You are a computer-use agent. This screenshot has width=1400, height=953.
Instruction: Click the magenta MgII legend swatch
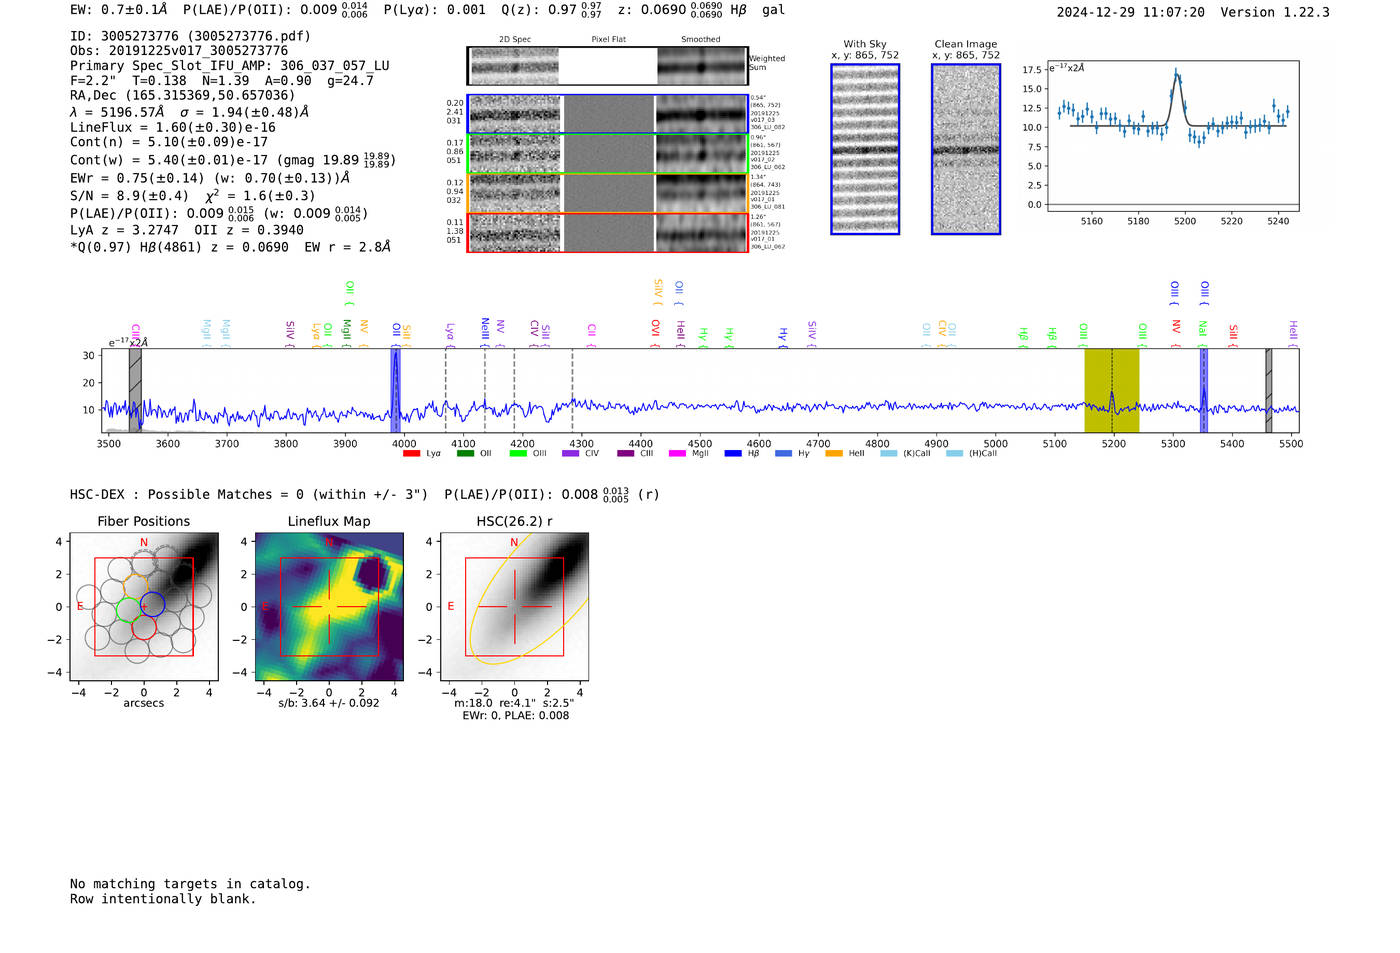[678, 454]
